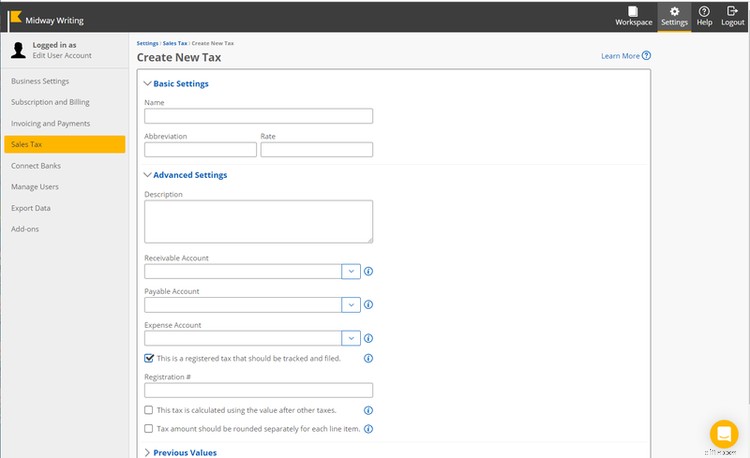Image resolution: width=750 pixels, height=458 pixels.
Task: Open Manage Users
Action: tap(35, 187)
